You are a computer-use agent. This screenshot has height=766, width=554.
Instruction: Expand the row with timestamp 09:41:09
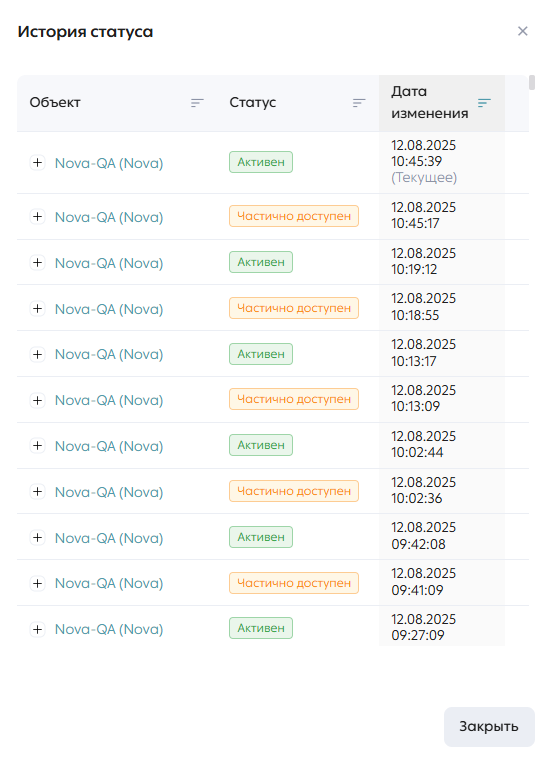(38, 583)
